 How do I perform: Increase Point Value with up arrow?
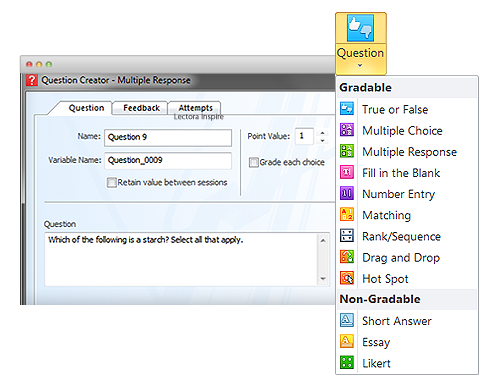(x=322, y=133)
